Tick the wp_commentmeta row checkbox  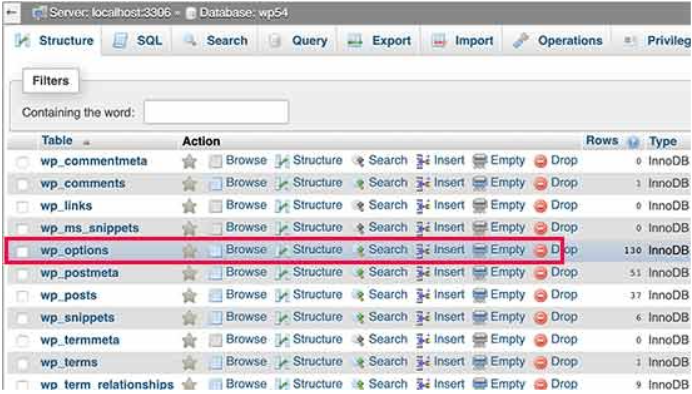(x=22, y=162)
